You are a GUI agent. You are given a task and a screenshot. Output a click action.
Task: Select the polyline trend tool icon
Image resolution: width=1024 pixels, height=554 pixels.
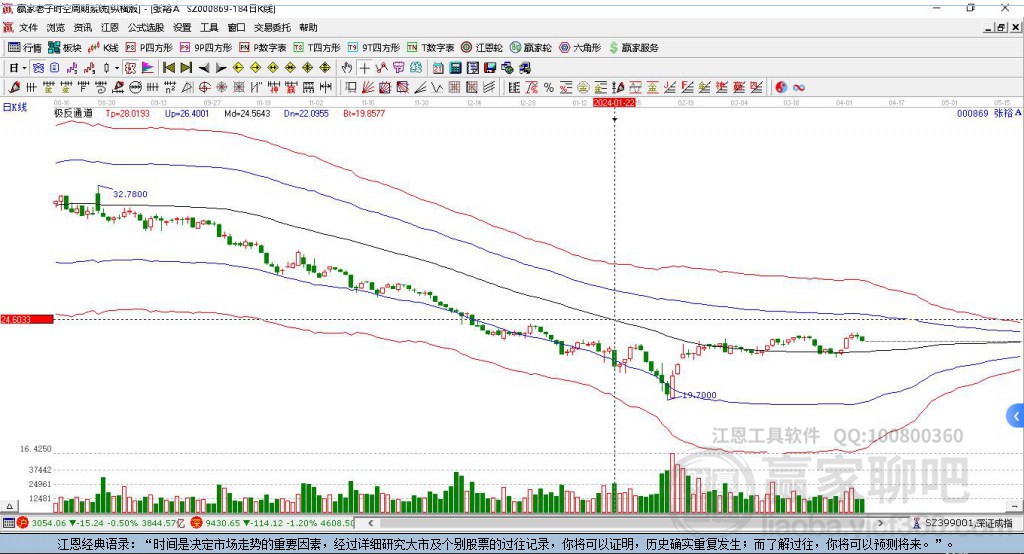[381, 68]
